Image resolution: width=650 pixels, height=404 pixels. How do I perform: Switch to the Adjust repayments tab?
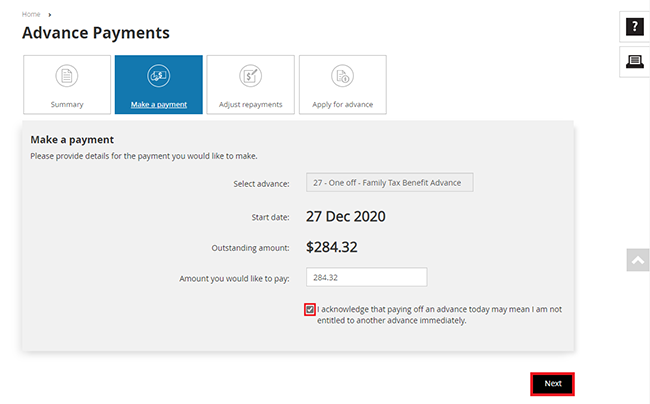[x=250, y=85]
